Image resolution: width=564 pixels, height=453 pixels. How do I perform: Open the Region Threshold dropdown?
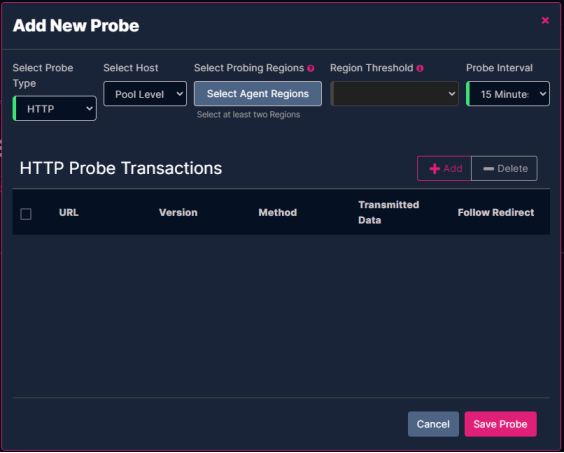coord(394,94)
